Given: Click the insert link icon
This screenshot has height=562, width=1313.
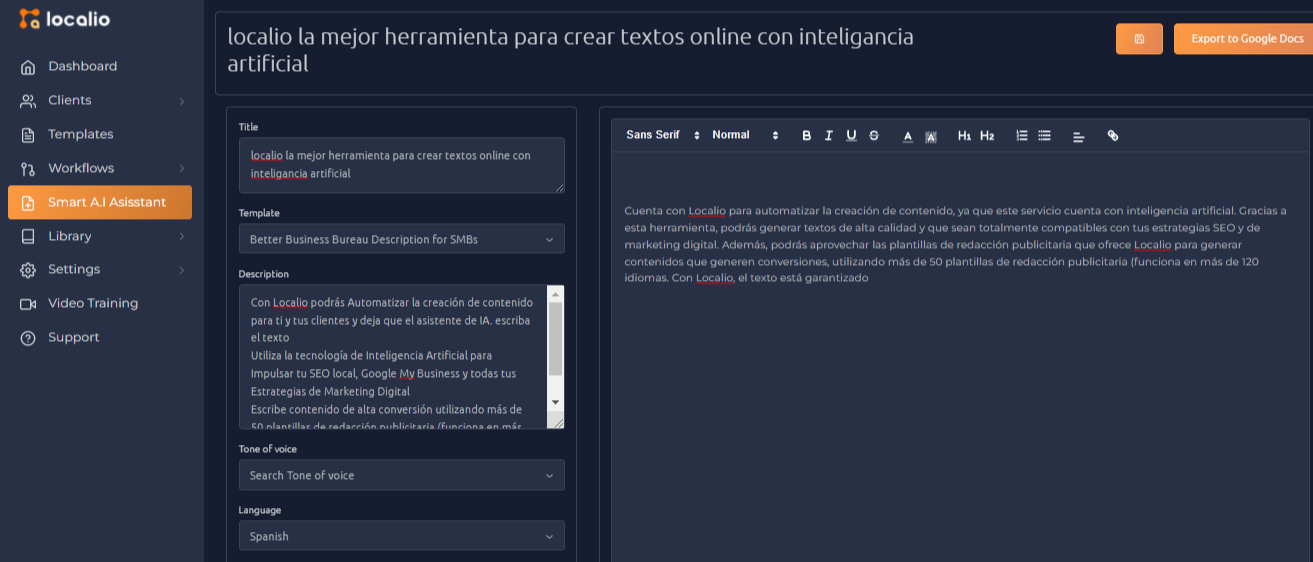Looking at the screenshot, I should [1113, 136].
